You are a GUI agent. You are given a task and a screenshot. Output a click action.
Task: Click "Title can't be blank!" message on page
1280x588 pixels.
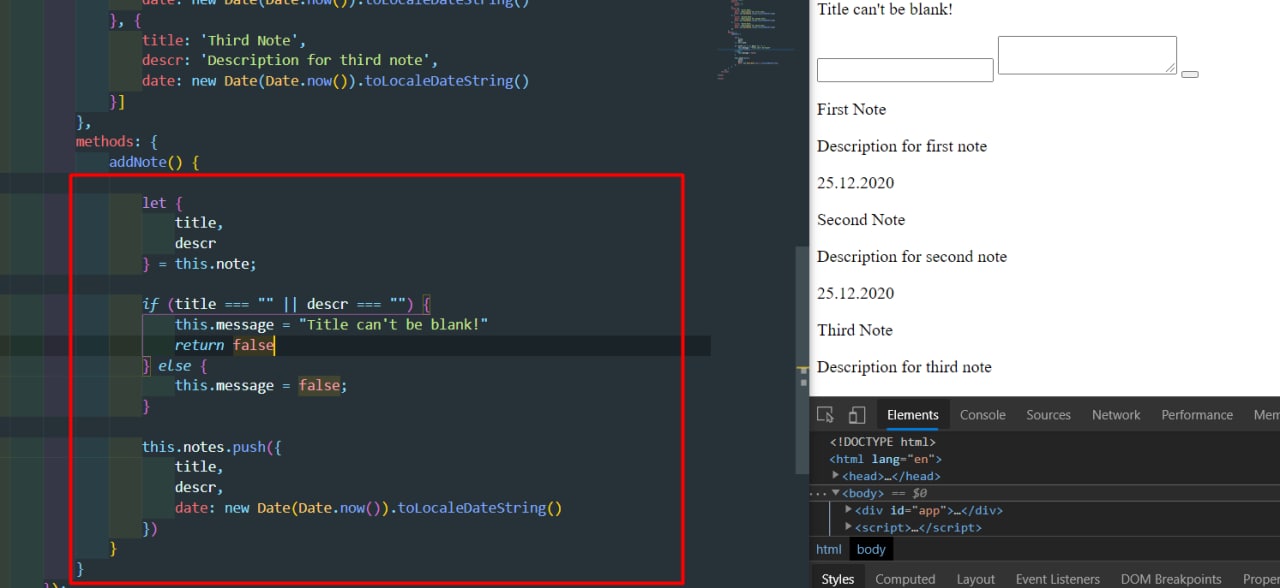[x=885, y=9]
